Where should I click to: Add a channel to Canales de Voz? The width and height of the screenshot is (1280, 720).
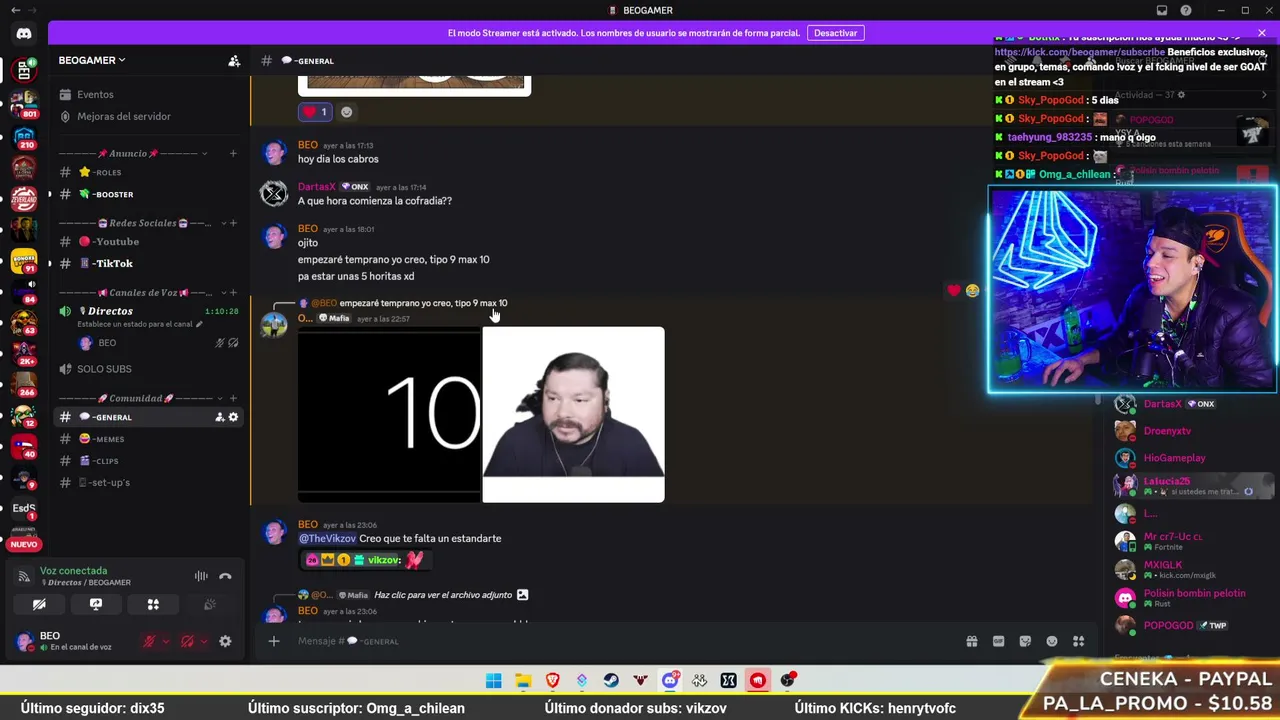click(x=233, y=293)
